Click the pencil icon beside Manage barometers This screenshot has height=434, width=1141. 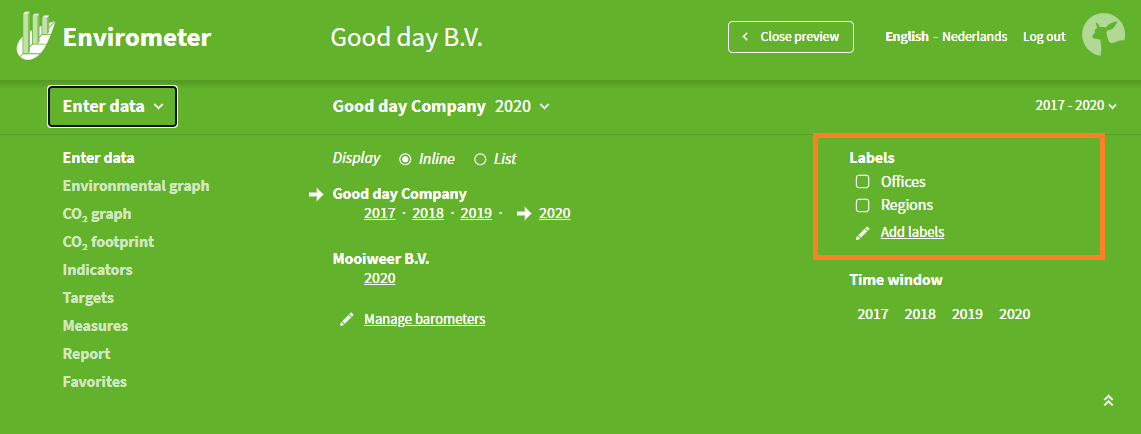click(x=346, y=320)
